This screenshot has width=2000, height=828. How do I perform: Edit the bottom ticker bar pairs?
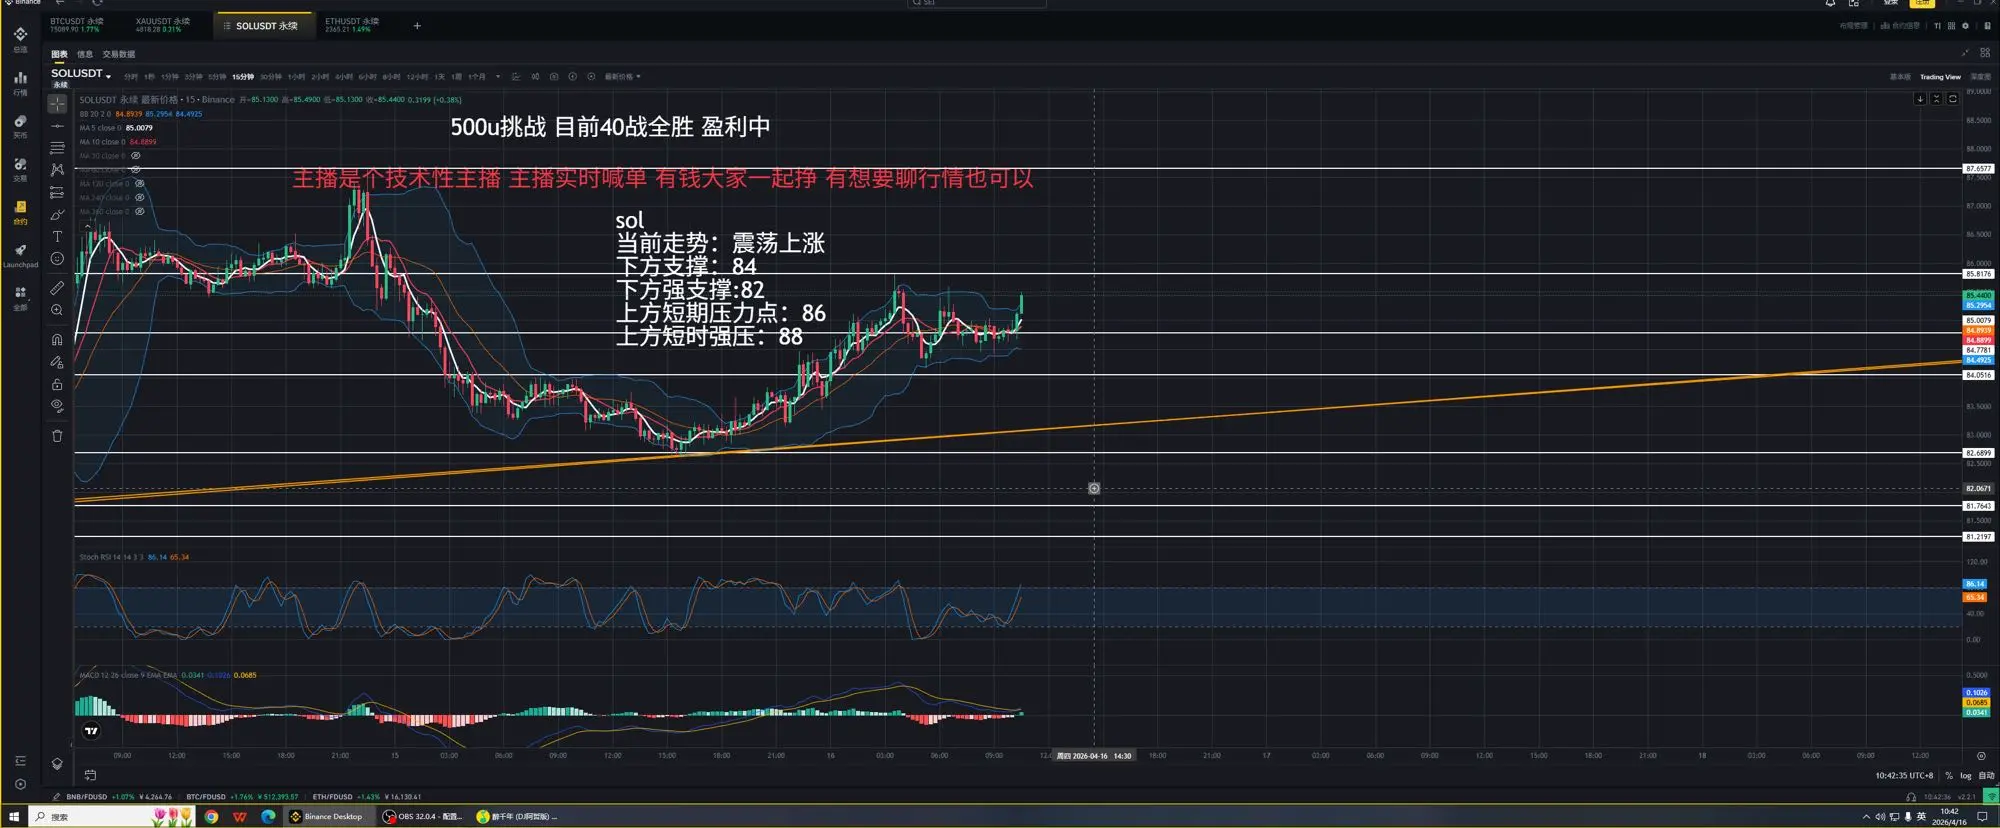pyautogui.click(x=57, y=797)
